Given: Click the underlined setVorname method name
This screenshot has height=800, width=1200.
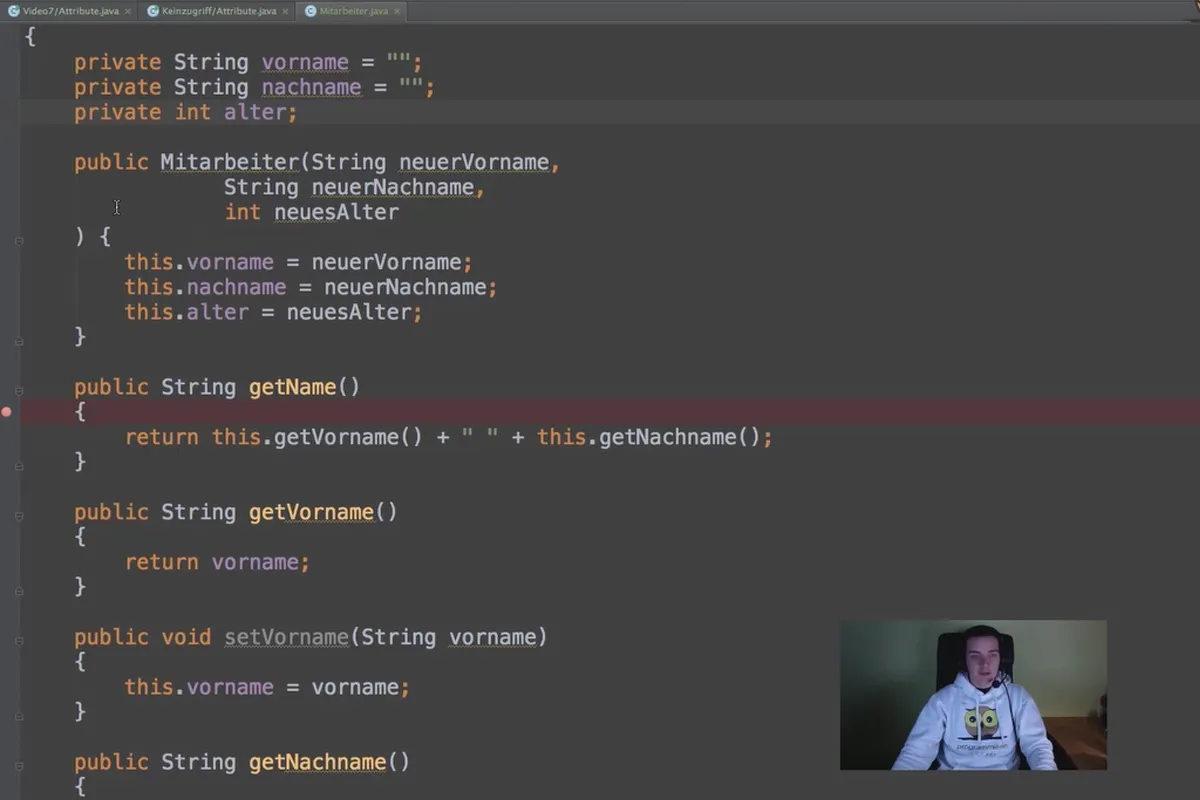Looking at the screenshot, I should [x=286, y=637].
